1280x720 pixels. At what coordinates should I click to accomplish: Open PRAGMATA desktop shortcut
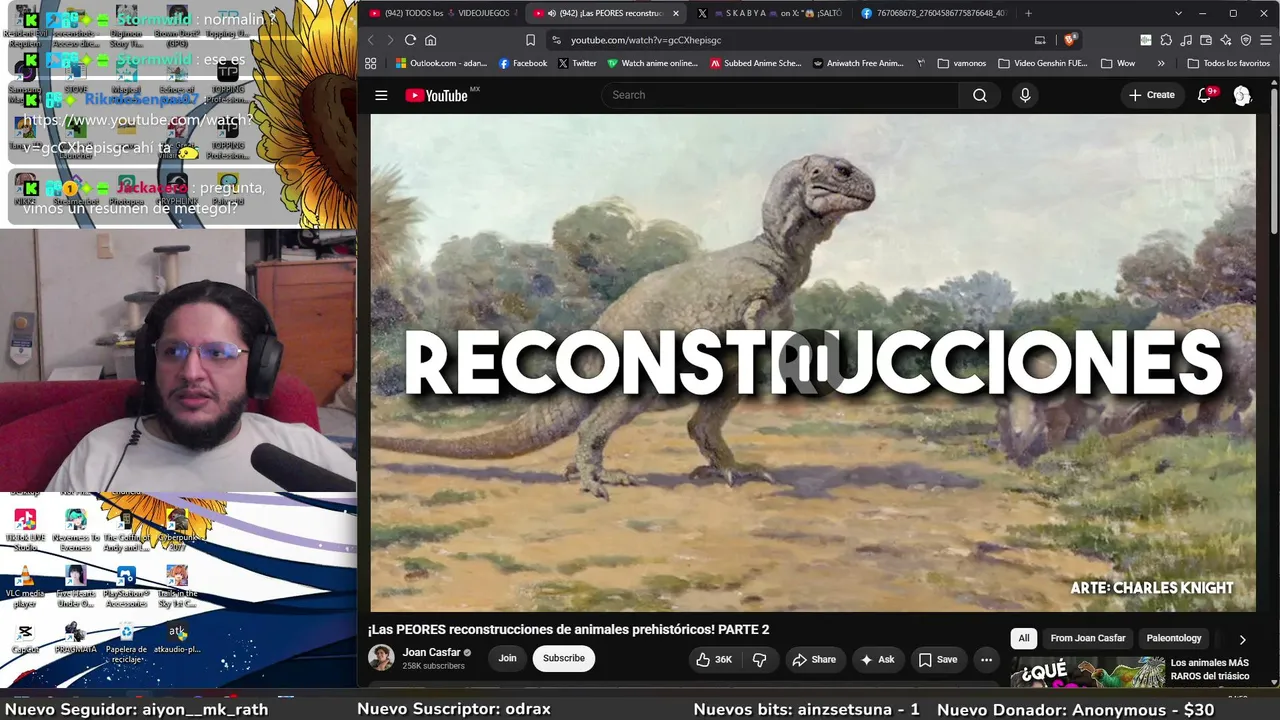(75, 638)
